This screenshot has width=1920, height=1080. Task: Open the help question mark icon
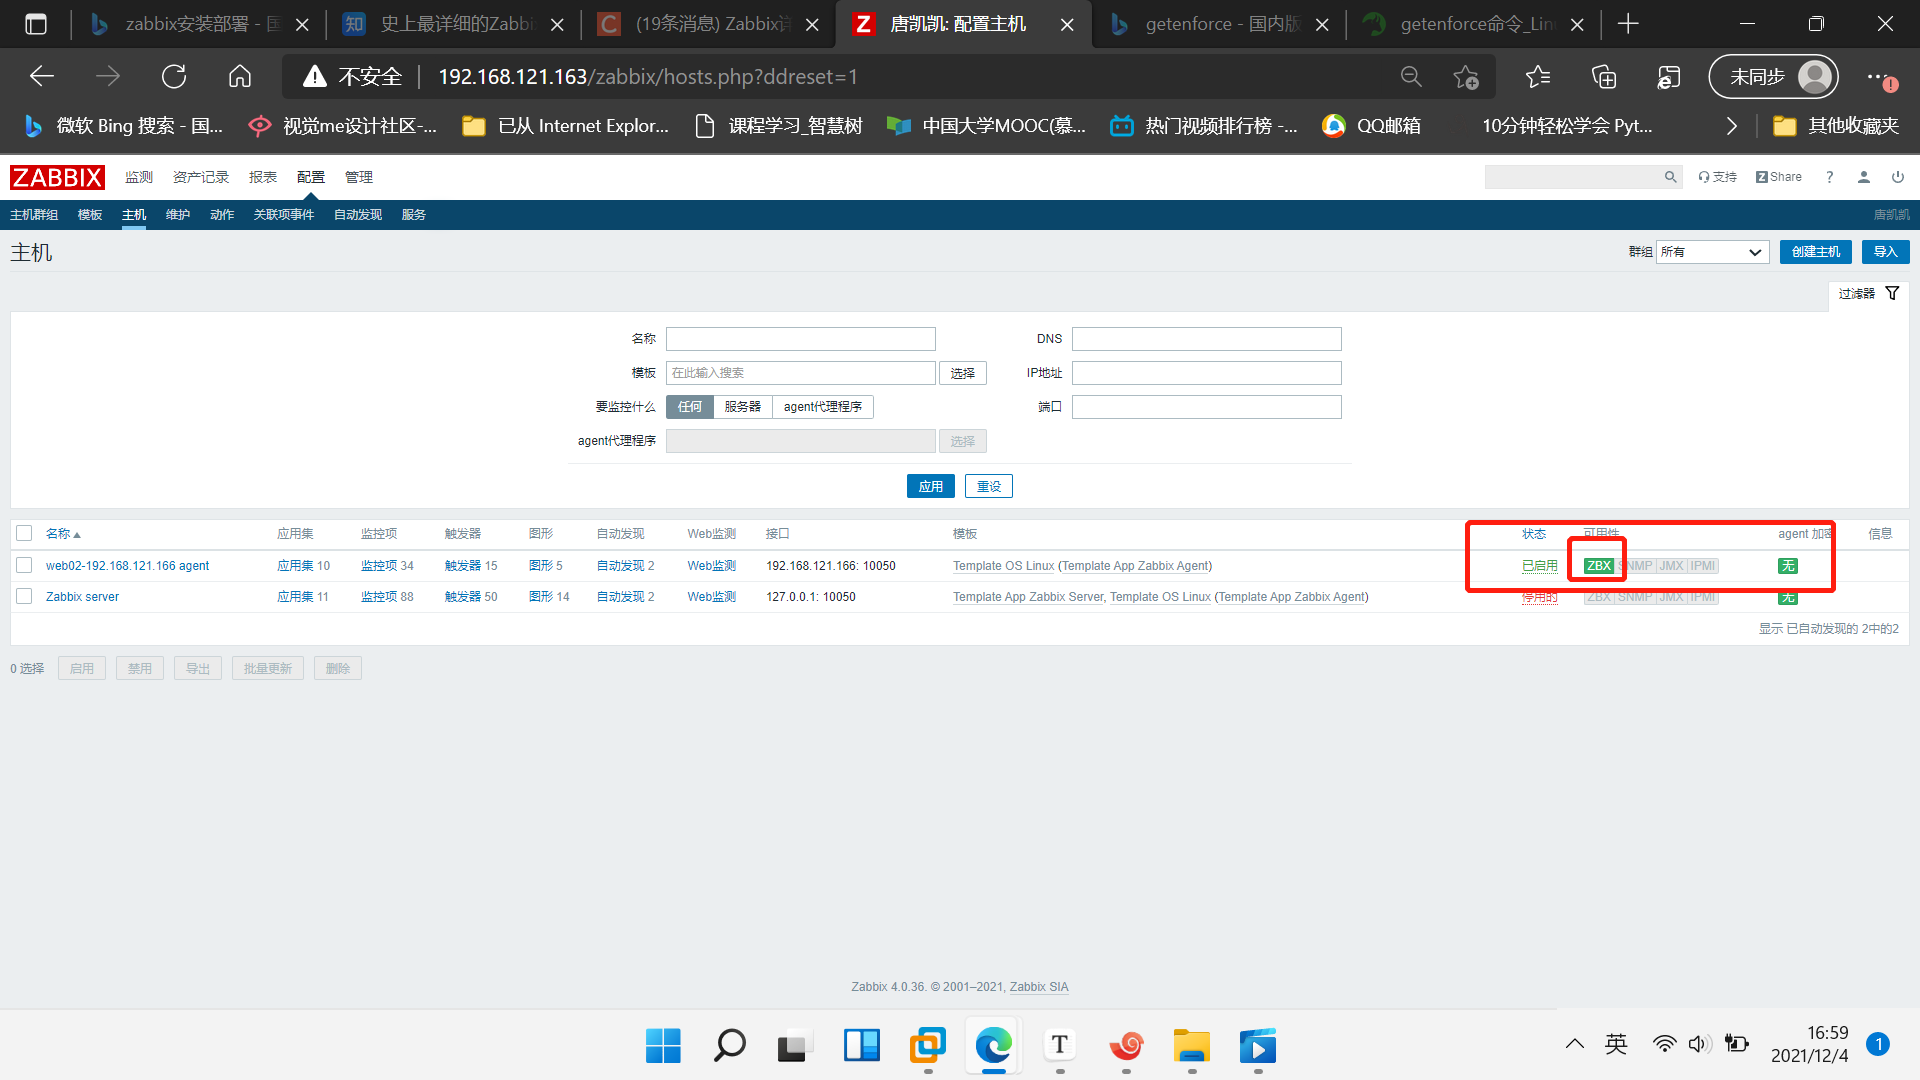[x=1830, y=177]
